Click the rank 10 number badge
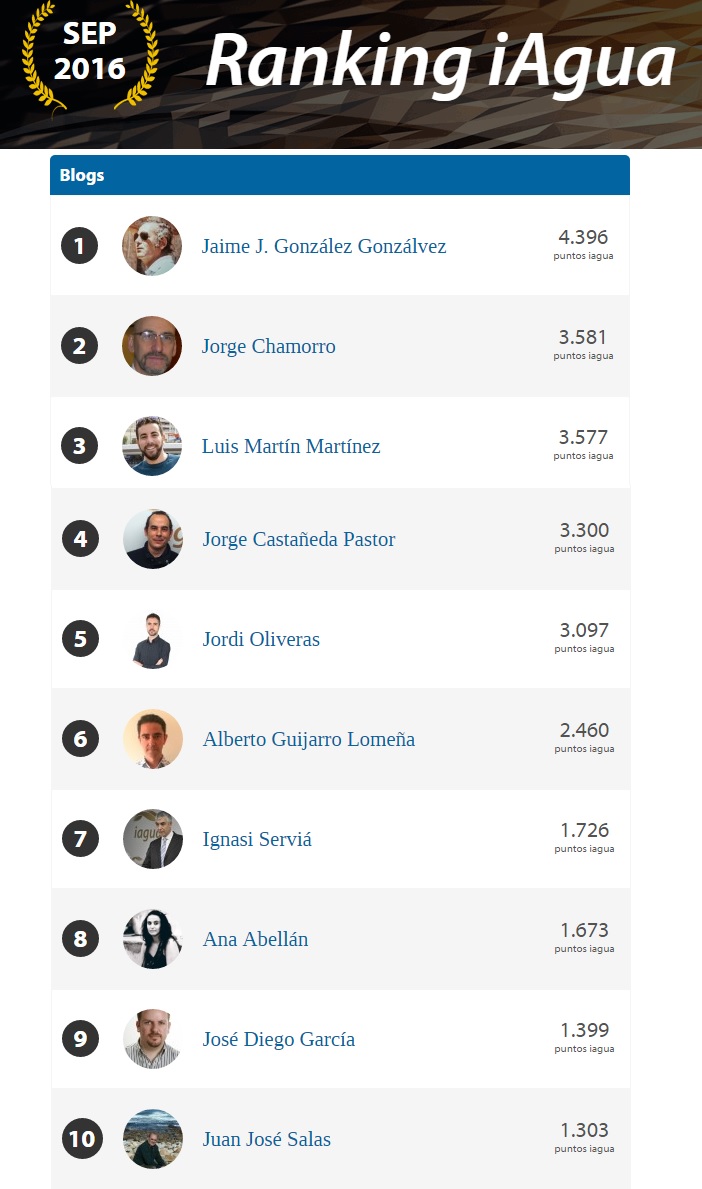Screen dimensions: 702x1189 pyautogui.click(x=81, y=1139)
